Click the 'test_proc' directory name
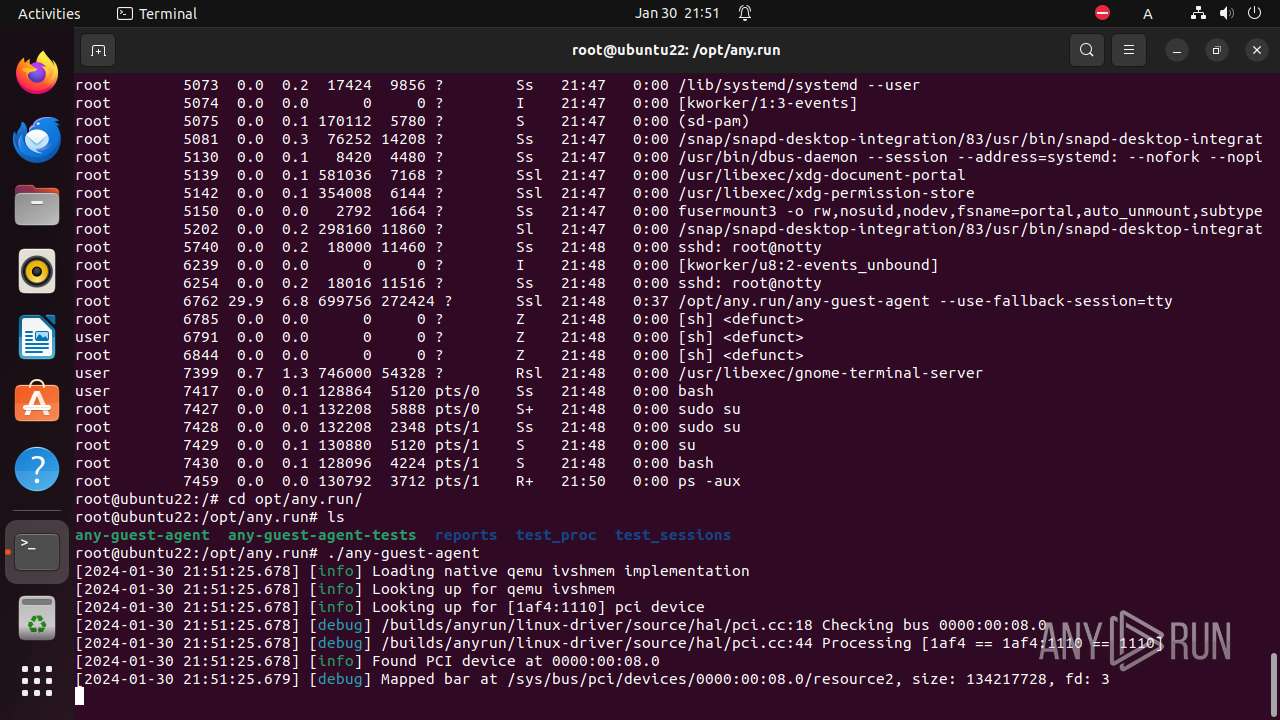 (556, 535)
